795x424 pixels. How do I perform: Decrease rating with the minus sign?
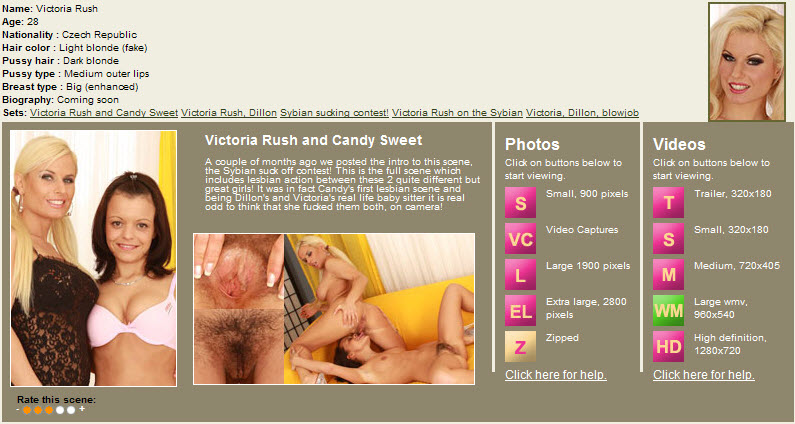18,409
